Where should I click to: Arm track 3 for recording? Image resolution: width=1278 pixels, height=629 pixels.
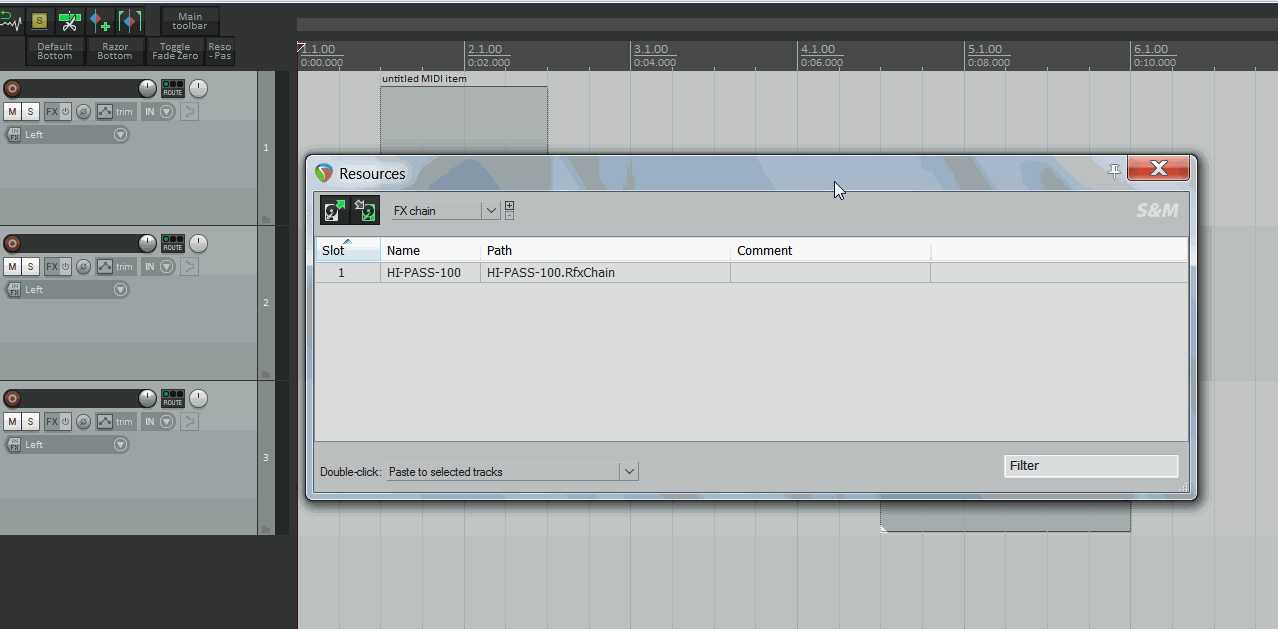pyautogui.click(x=12, y=398)
